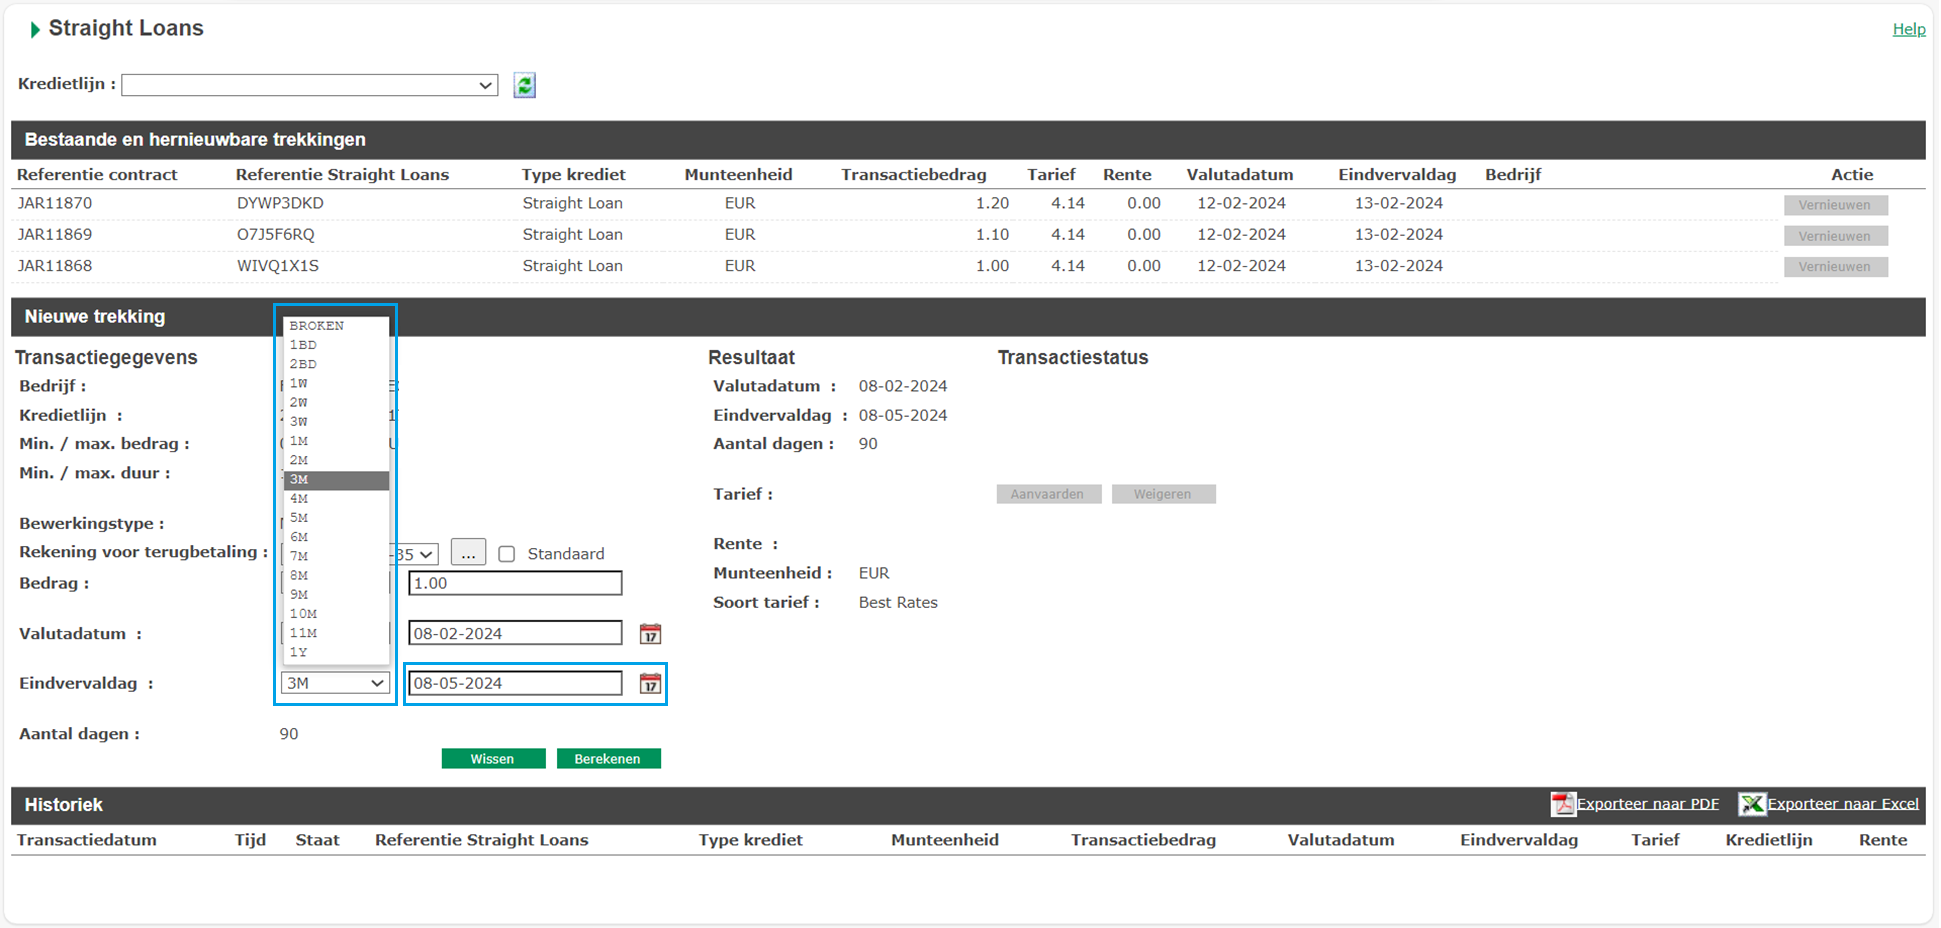Image resolution: width=1941 pixels, height=928 pixels.
Task: Click the green arrow beside Straight Loans
Action: click(x=35, y=30)
